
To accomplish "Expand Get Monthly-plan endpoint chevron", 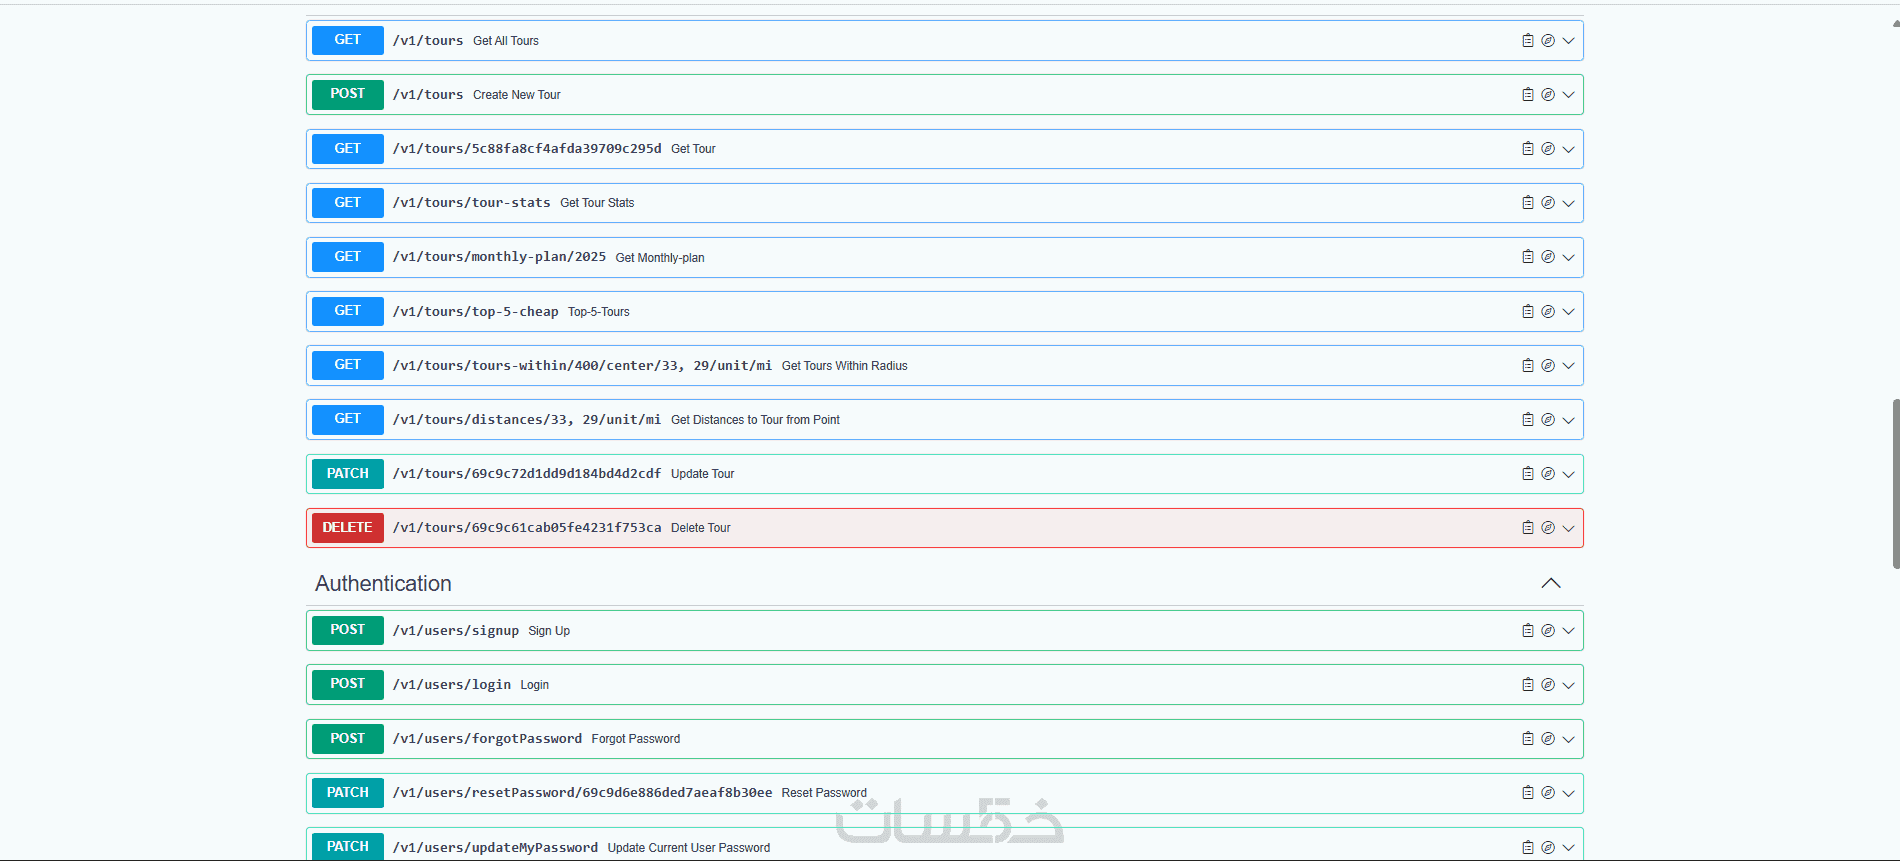I will [x=1568, y=257].
